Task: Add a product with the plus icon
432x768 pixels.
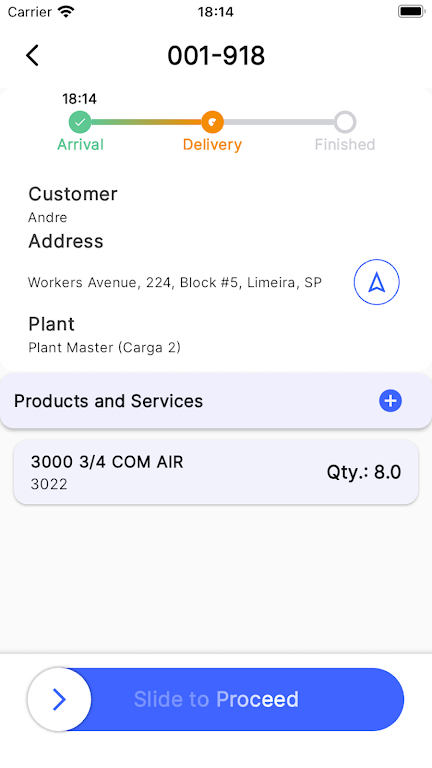Action: tap(390, 401)
